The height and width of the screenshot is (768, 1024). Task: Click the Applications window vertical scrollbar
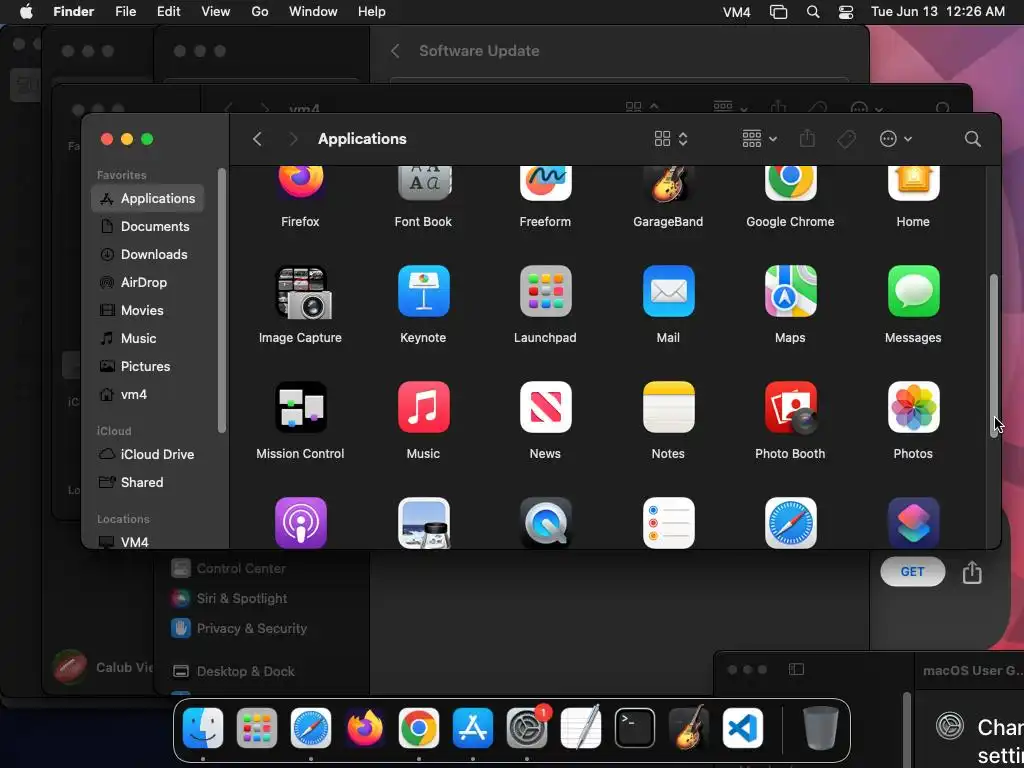coord(994,356)
